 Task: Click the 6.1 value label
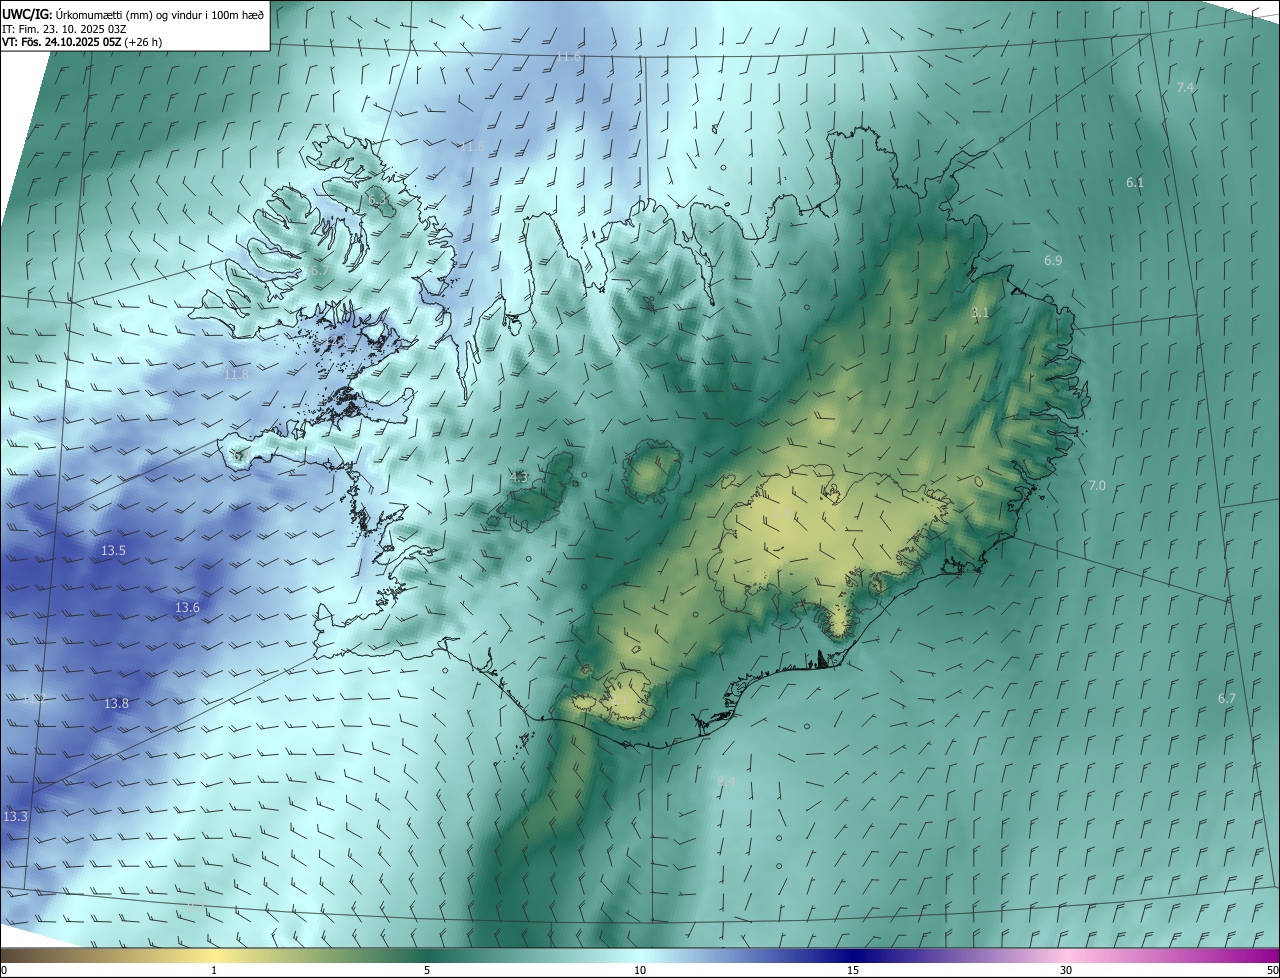pos(1135,182)
